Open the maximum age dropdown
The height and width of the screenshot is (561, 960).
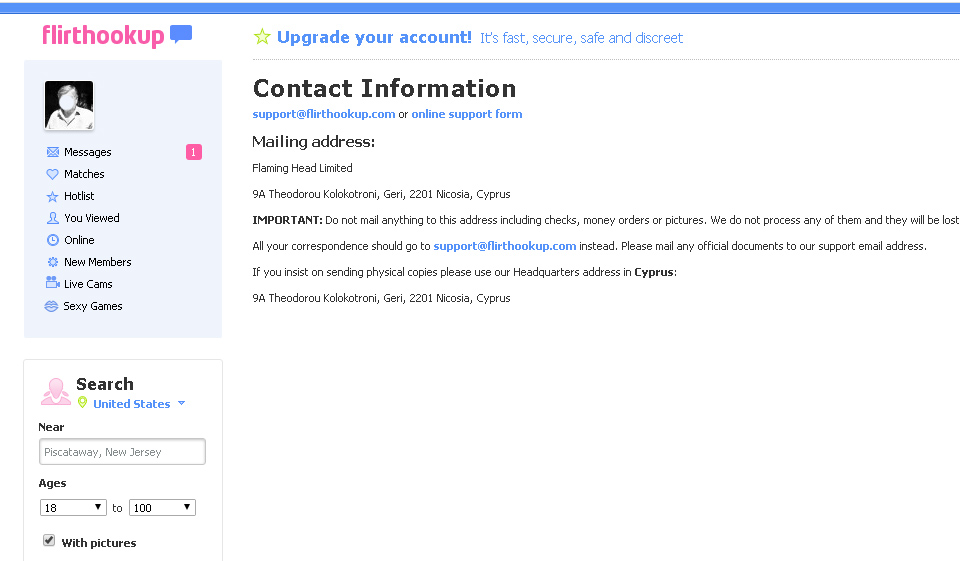click(162, 508)
